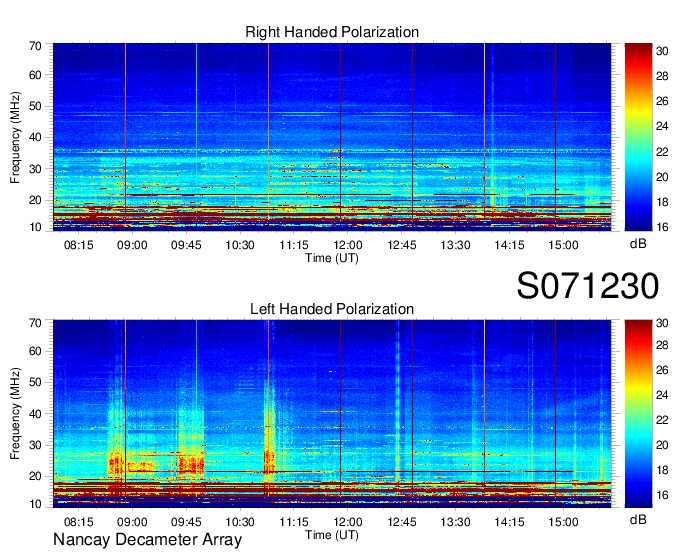Click the lower plot Frequency (MHz) axis label
The image size is (680, 552).
pos(15,414)
